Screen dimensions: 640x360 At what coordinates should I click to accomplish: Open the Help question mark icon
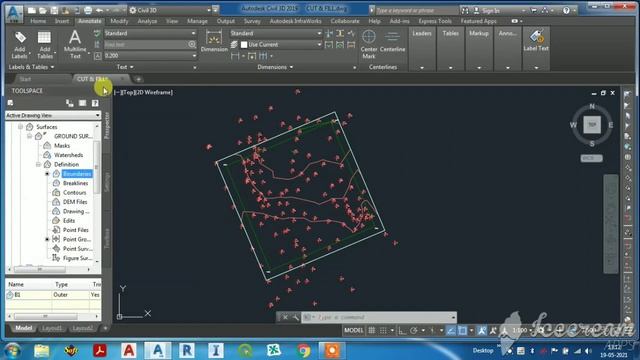[566, 10]
